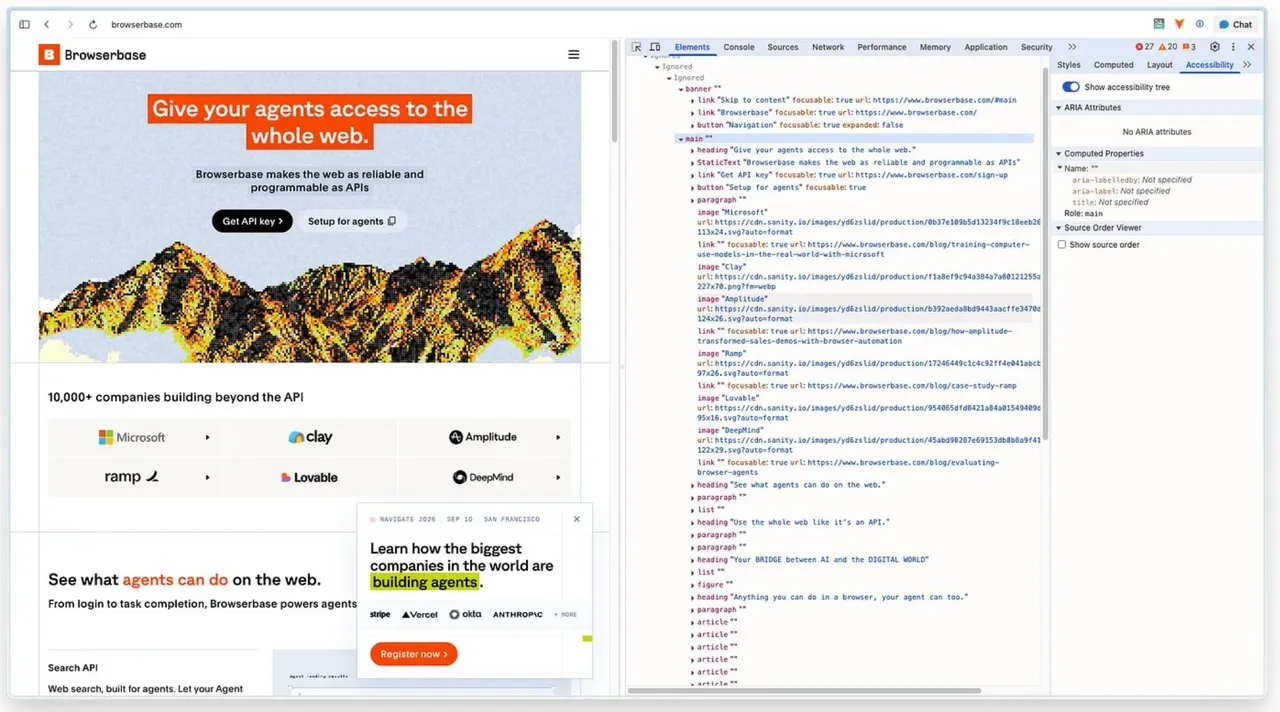The width and height of the screenshot is (1280, 712).
Task: Click the browserbase.com address bar
Action: coord(146,24)
